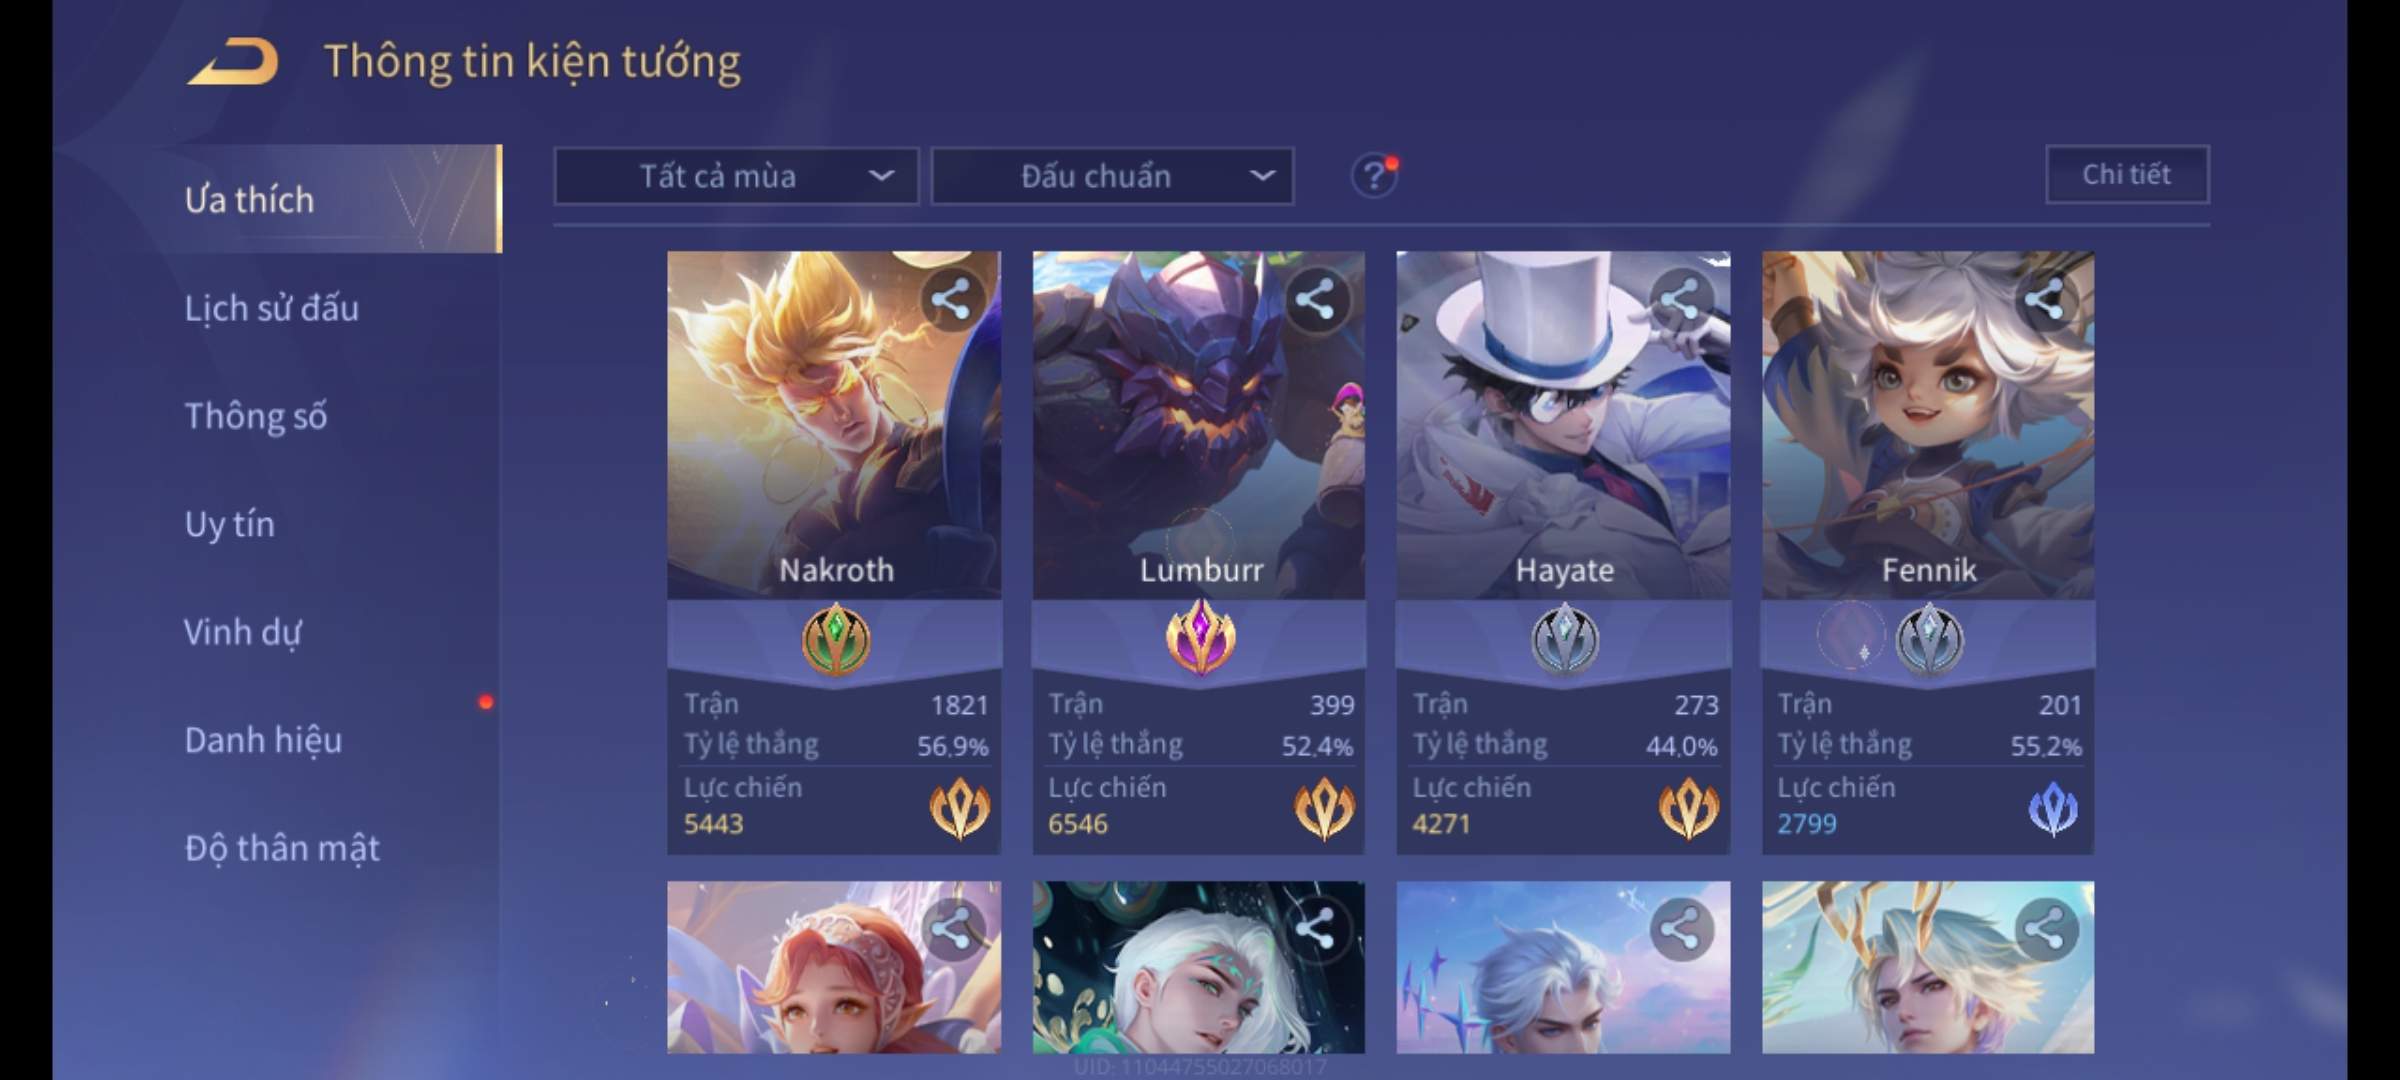Open the Chi tiết details button
Screen dimensions: 2400x1080
click(2127, 175)
